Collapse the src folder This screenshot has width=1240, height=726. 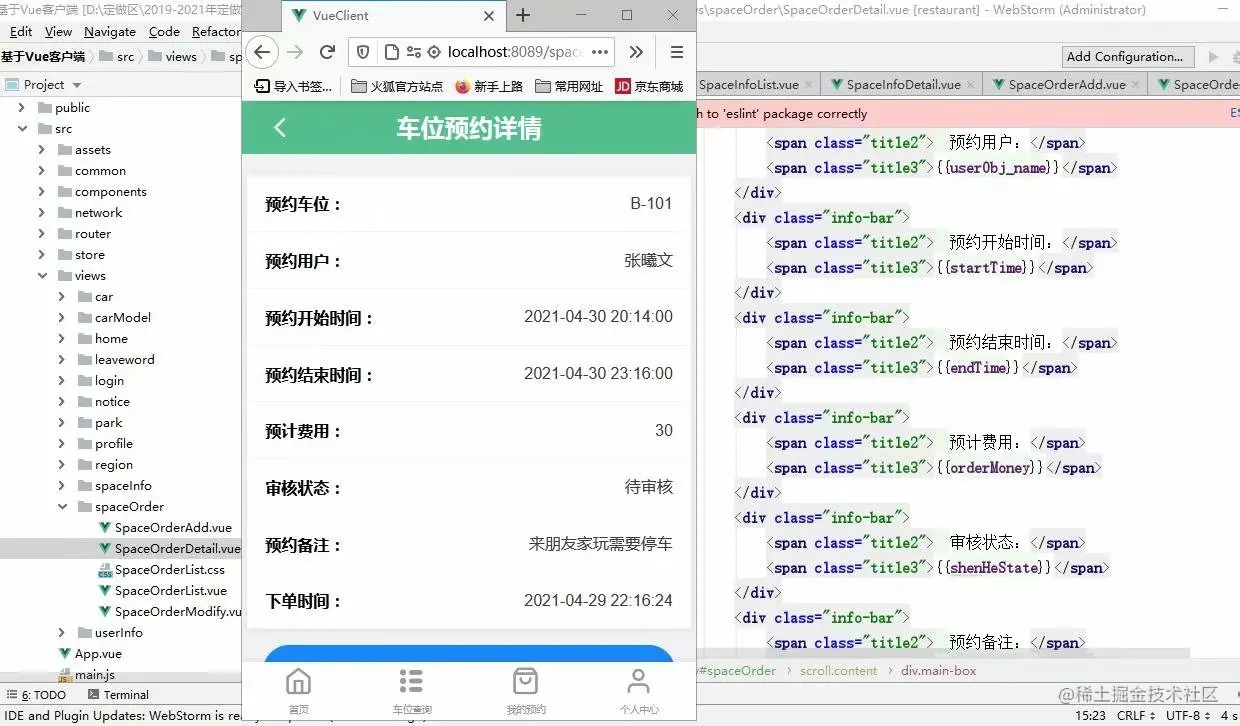(x=21, y=128)
